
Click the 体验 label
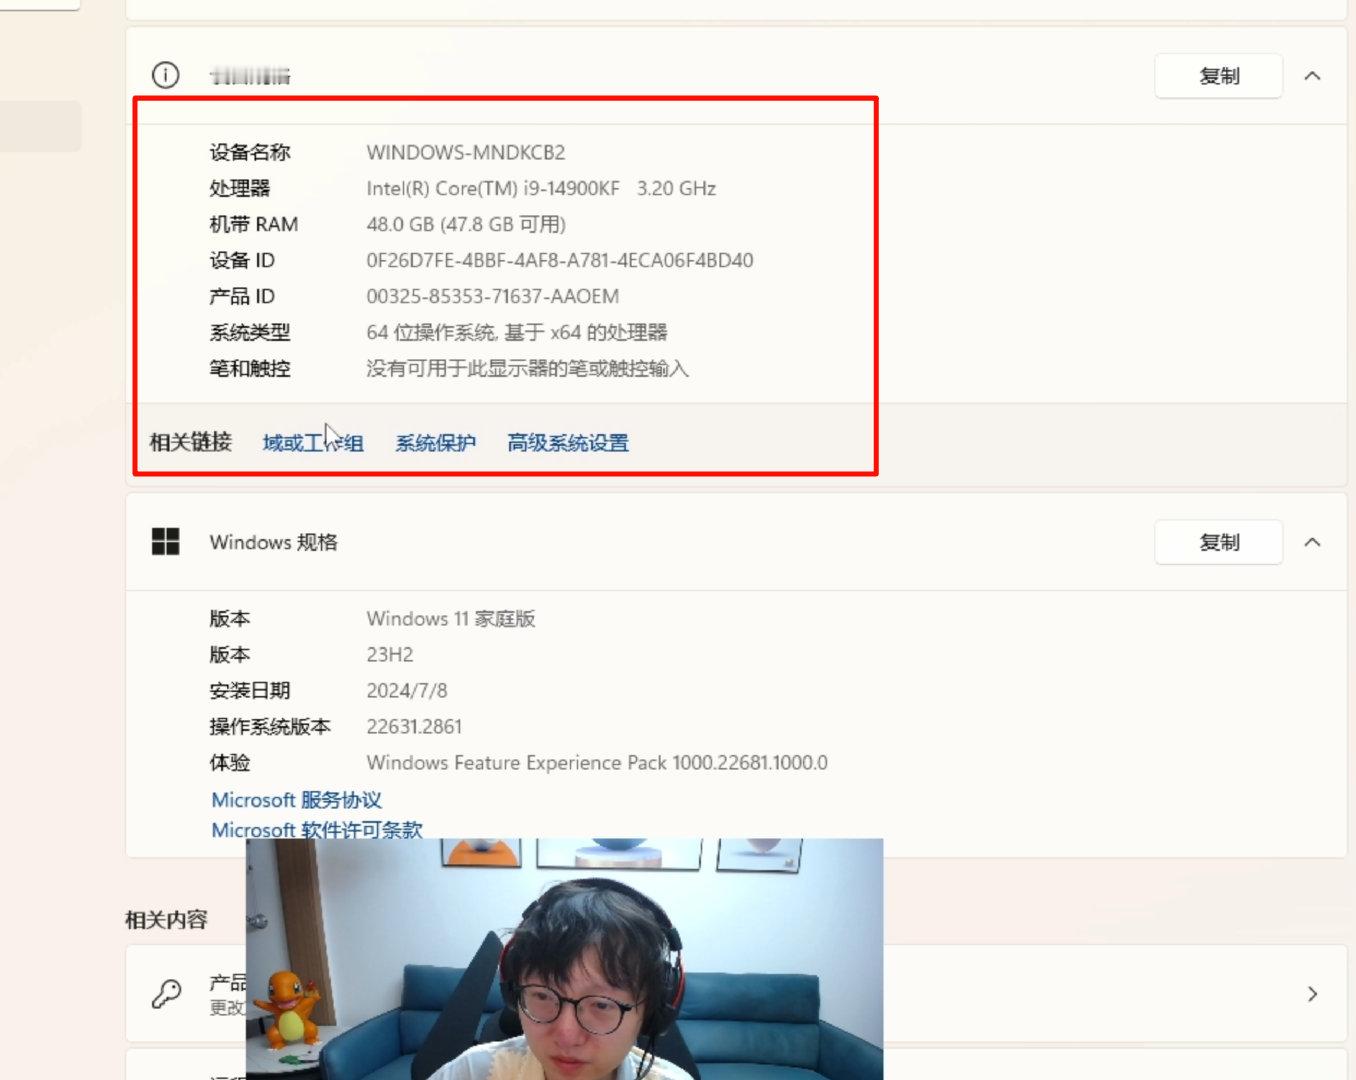(x=230, y=762)
